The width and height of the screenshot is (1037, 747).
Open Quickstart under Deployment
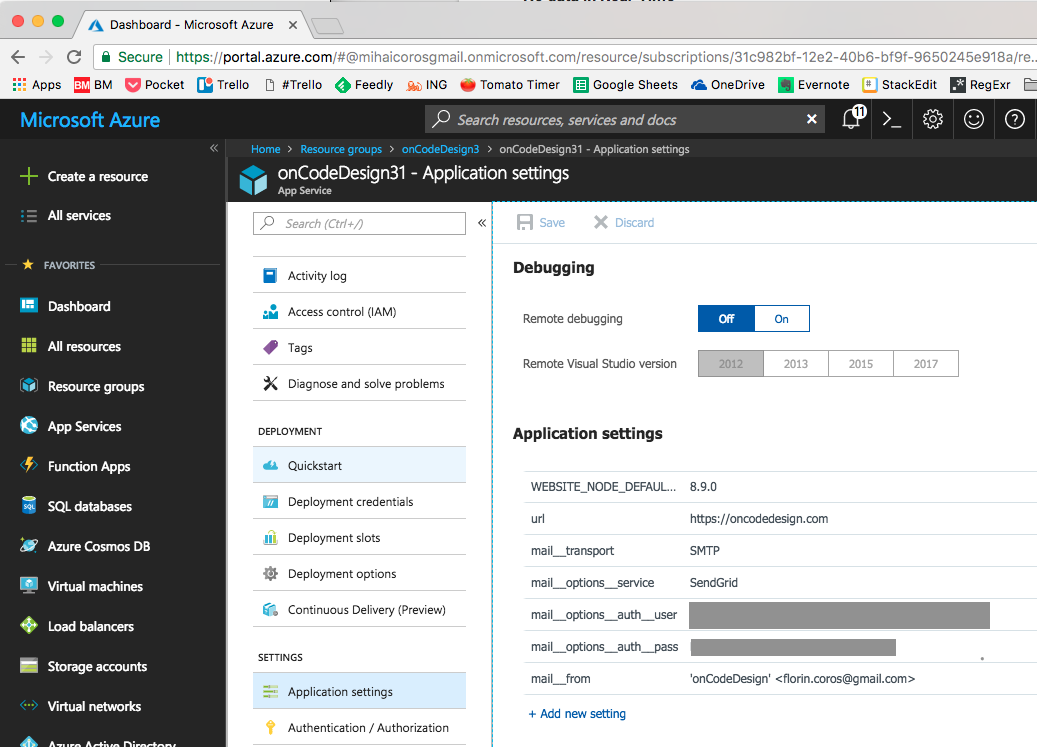(x=359, y=465)
